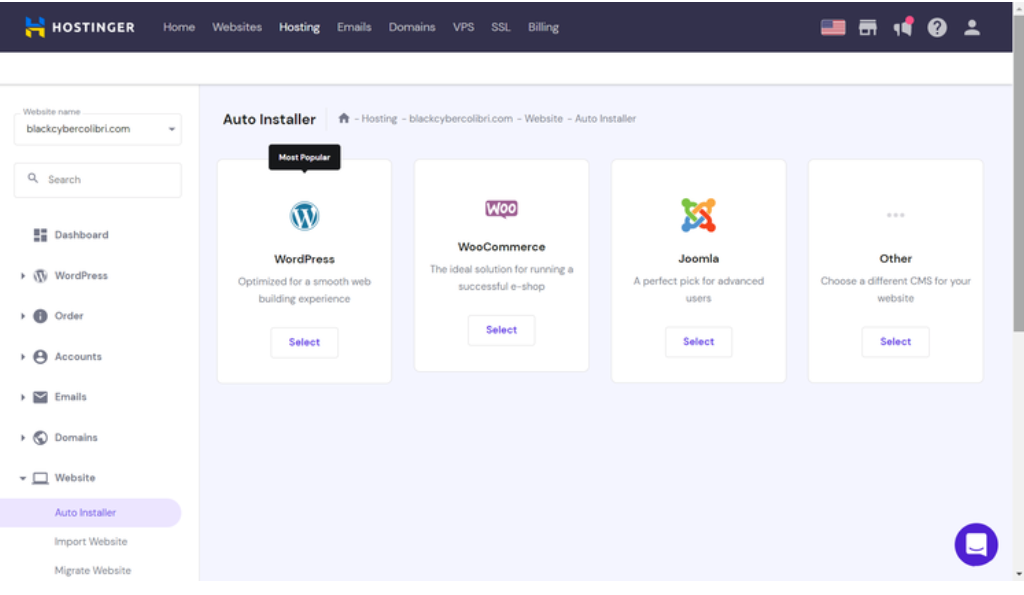The image size is (1024, 595).
Task: Open the Hosting top menu
Action: pos(300,27)
